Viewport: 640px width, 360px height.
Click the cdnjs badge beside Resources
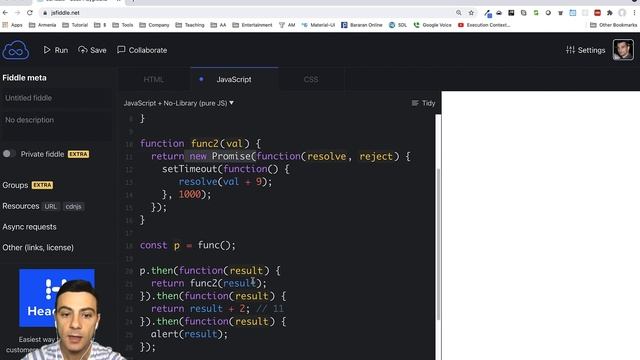tap(73, 207)
